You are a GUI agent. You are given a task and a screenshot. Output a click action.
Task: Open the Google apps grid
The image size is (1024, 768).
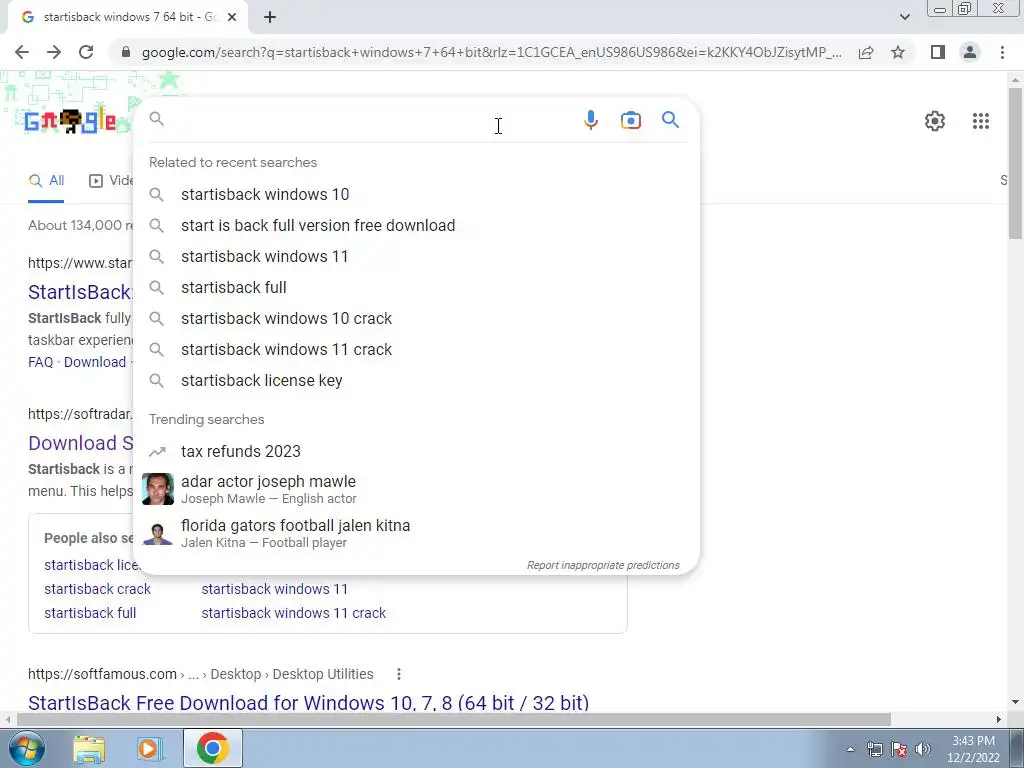click(980, 121)
